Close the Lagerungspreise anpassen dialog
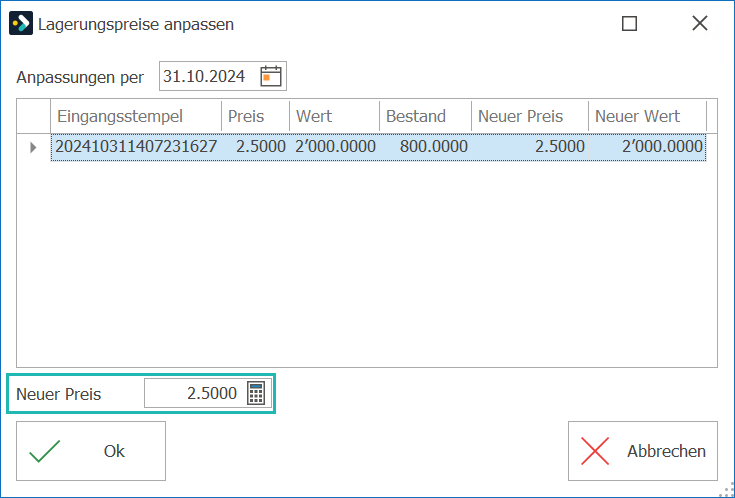Image resolution: width=735 pixels, height=498 pixels. (x=700, y=23)
